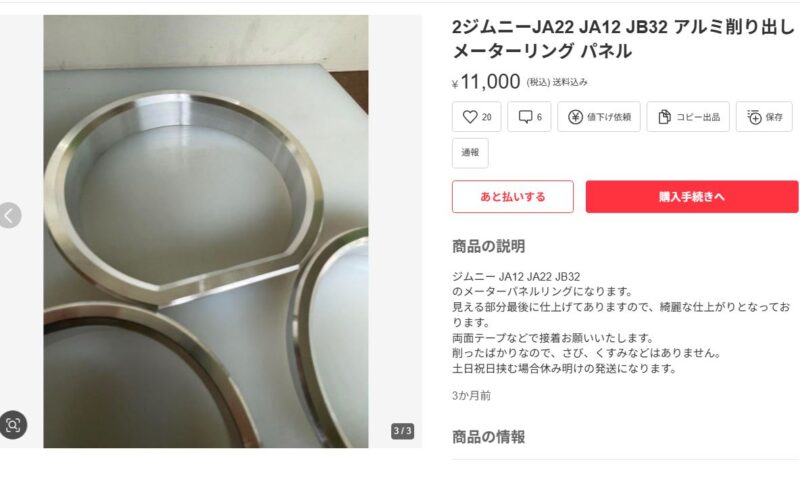Click the product title text
The image size is (800, 478).
coord(623,39)
